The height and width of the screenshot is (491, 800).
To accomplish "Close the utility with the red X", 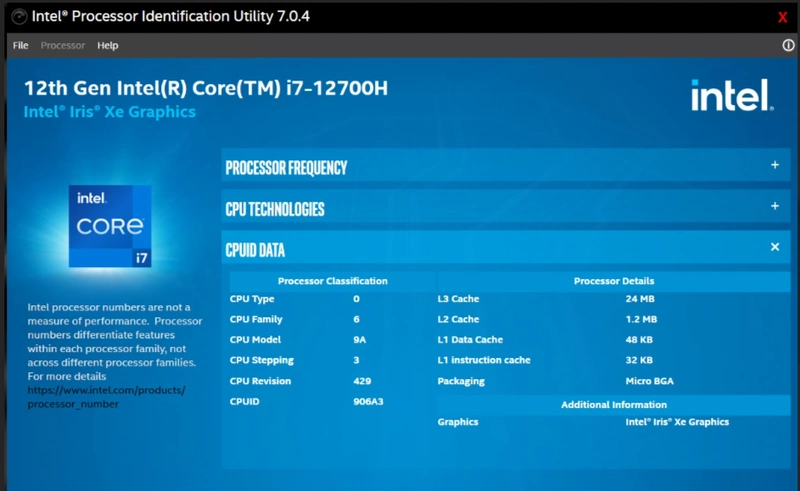I will [x=782, y=17].
